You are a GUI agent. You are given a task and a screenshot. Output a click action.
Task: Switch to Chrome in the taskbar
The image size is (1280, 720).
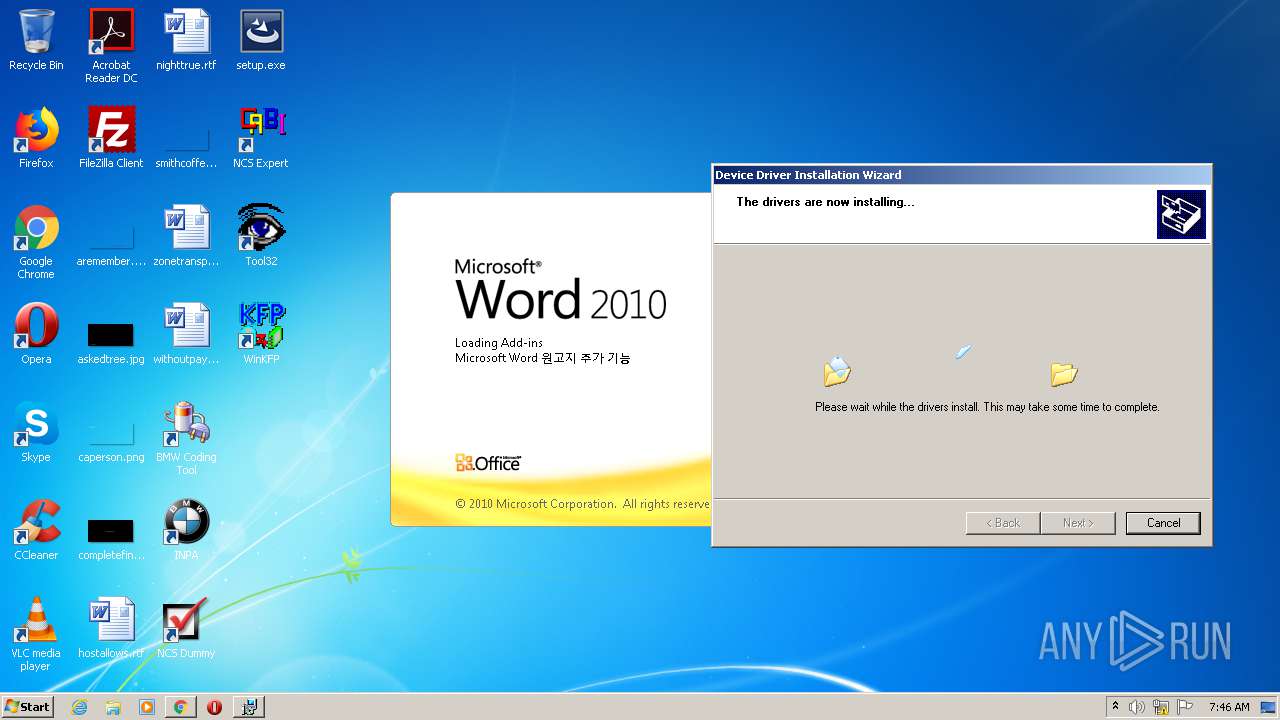[180, 707]
